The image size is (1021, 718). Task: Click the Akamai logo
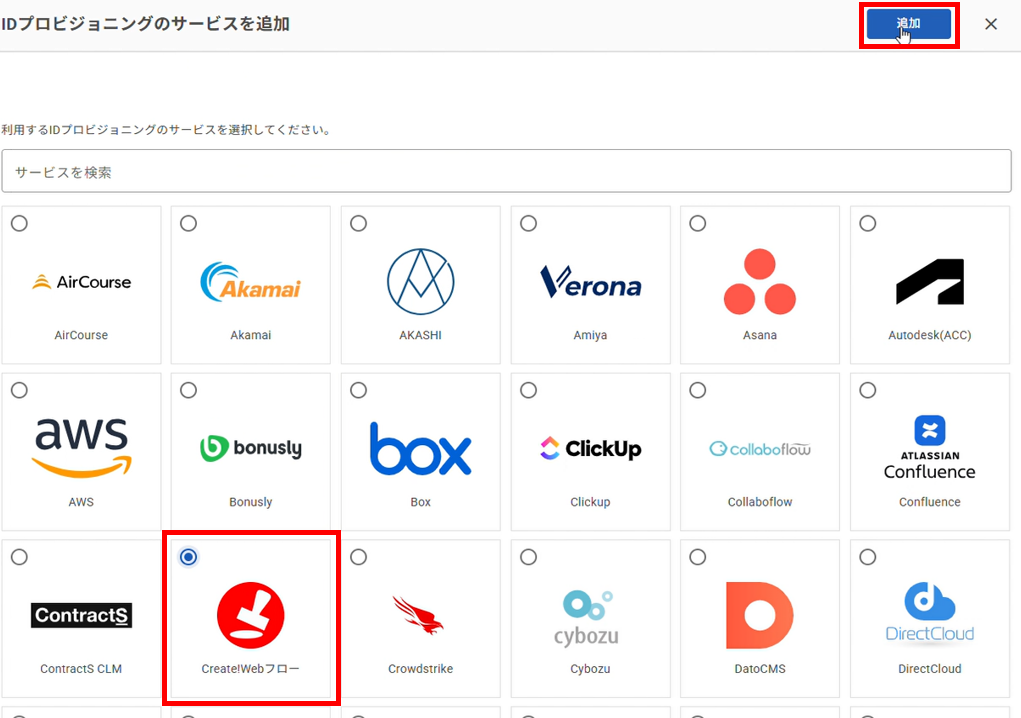(x=251, y=282)
